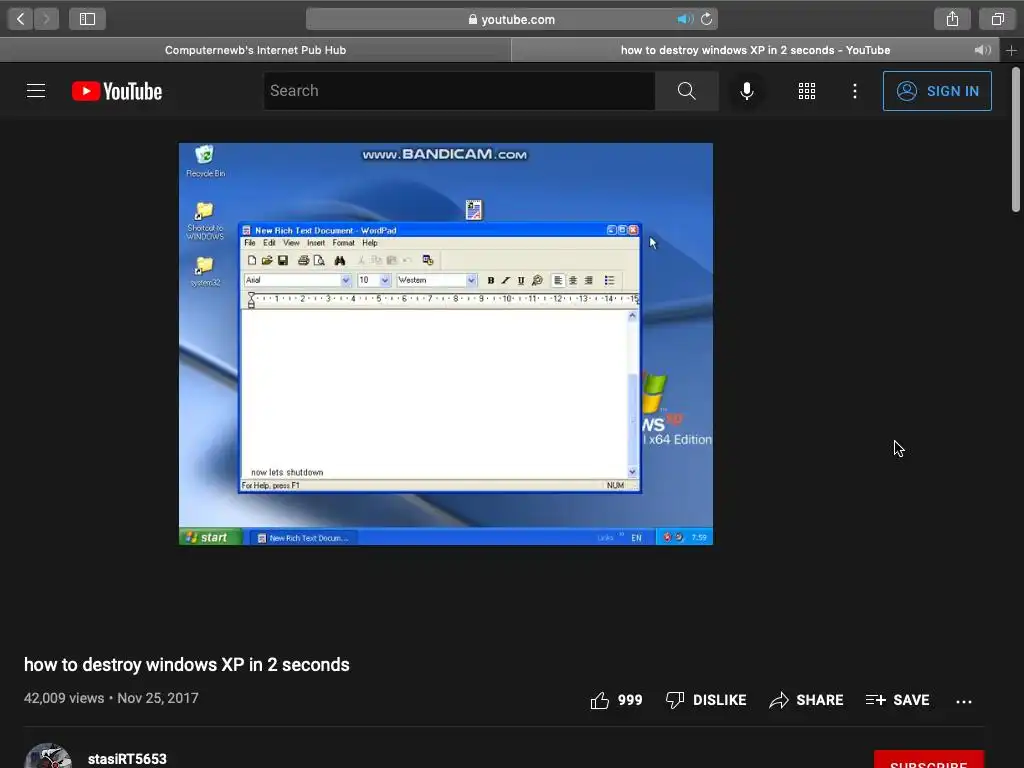1024x768 pixels.
Task: Align text left in WordPad
Action: 558,280
